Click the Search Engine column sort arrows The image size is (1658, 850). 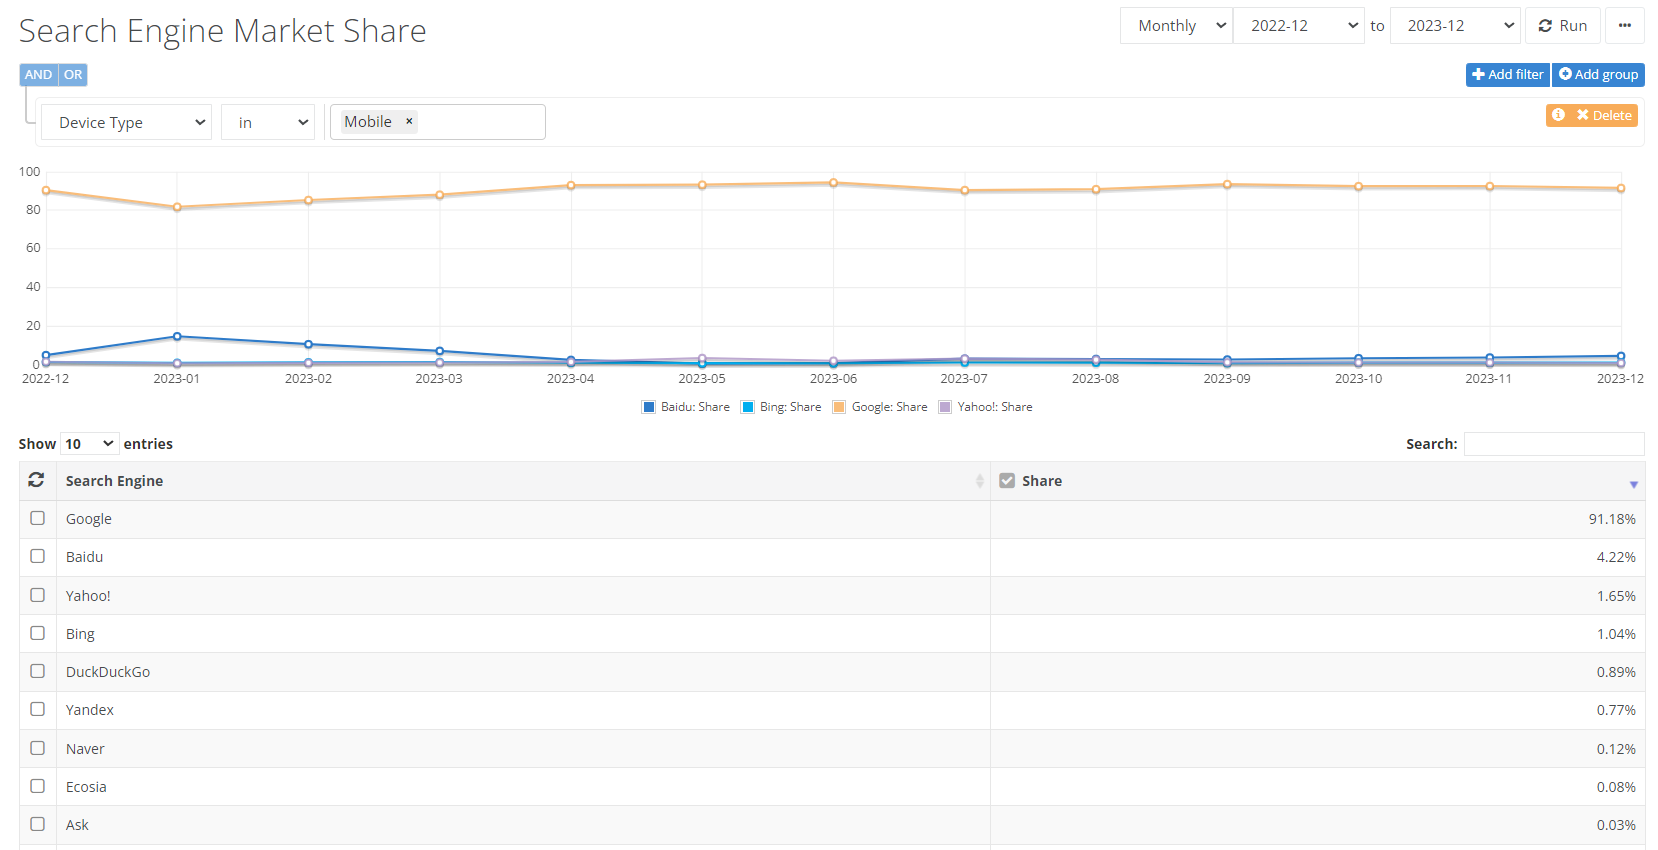point(979,481)
